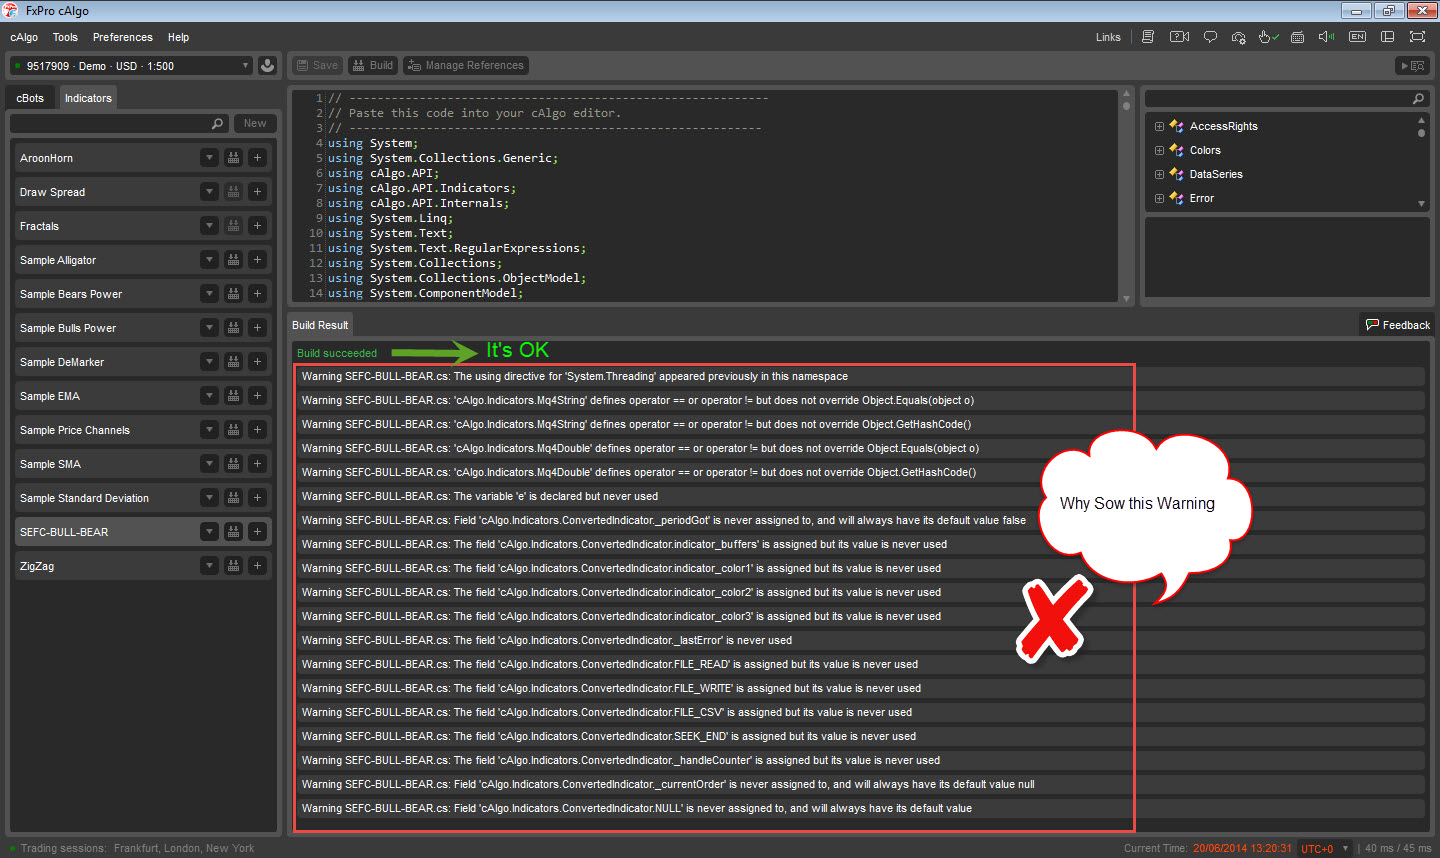Open the cAlgo menu
1440x858 pixels.
pos(24,37)
